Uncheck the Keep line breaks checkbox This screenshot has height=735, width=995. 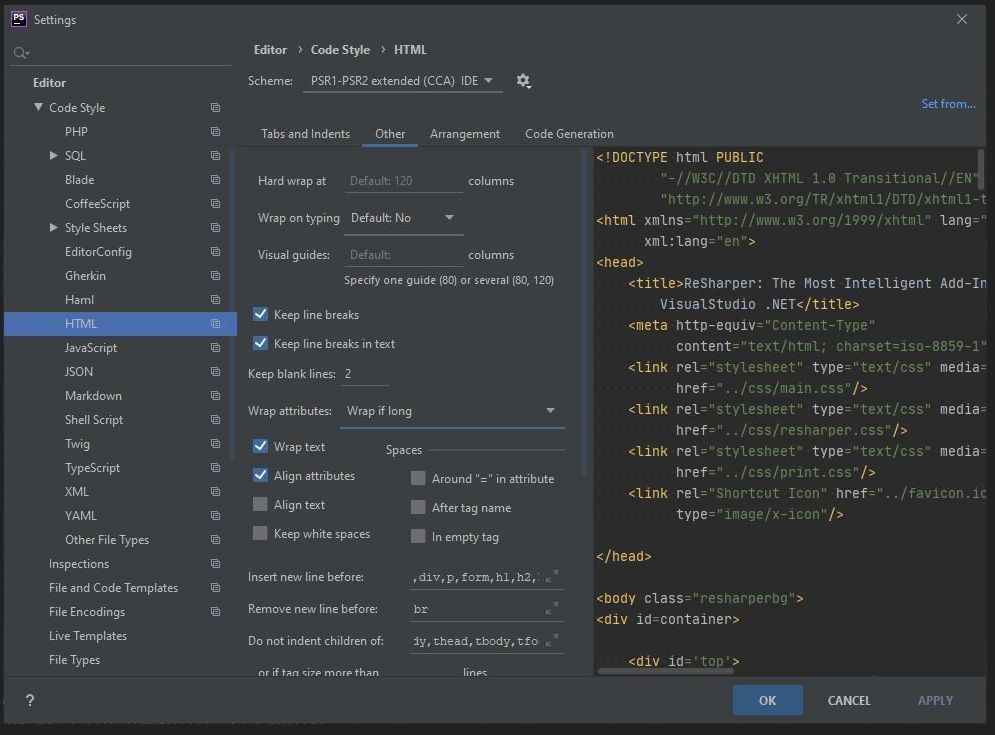261,315
